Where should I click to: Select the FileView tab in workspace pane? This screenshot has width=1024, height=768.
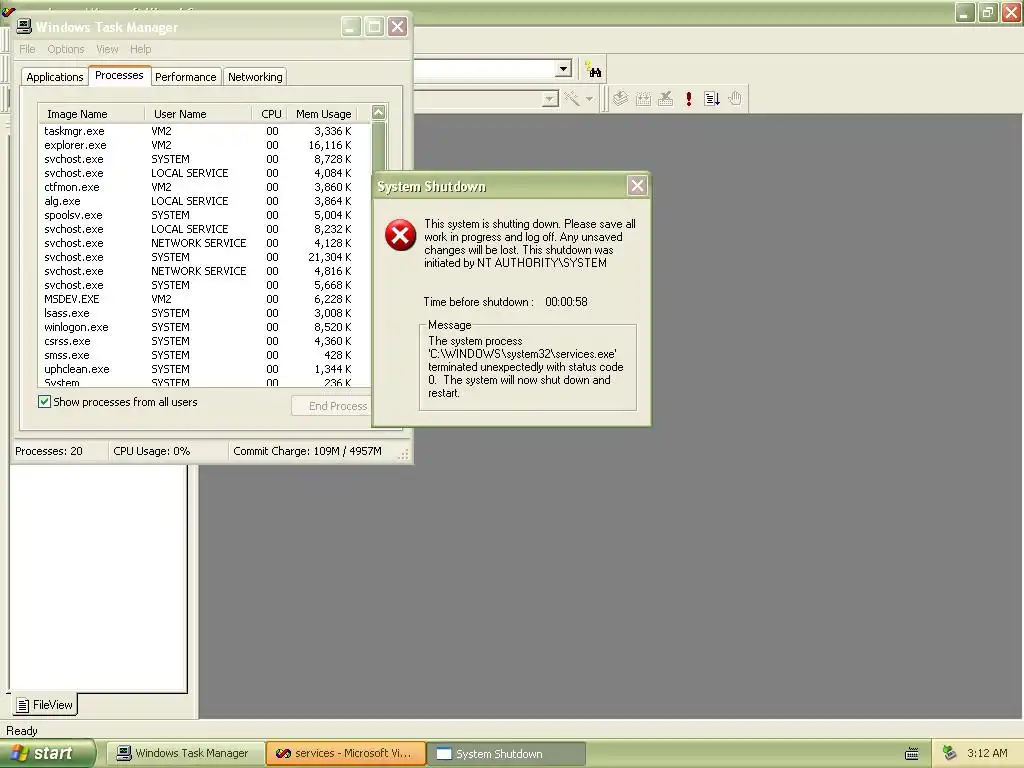coord(44,705)
